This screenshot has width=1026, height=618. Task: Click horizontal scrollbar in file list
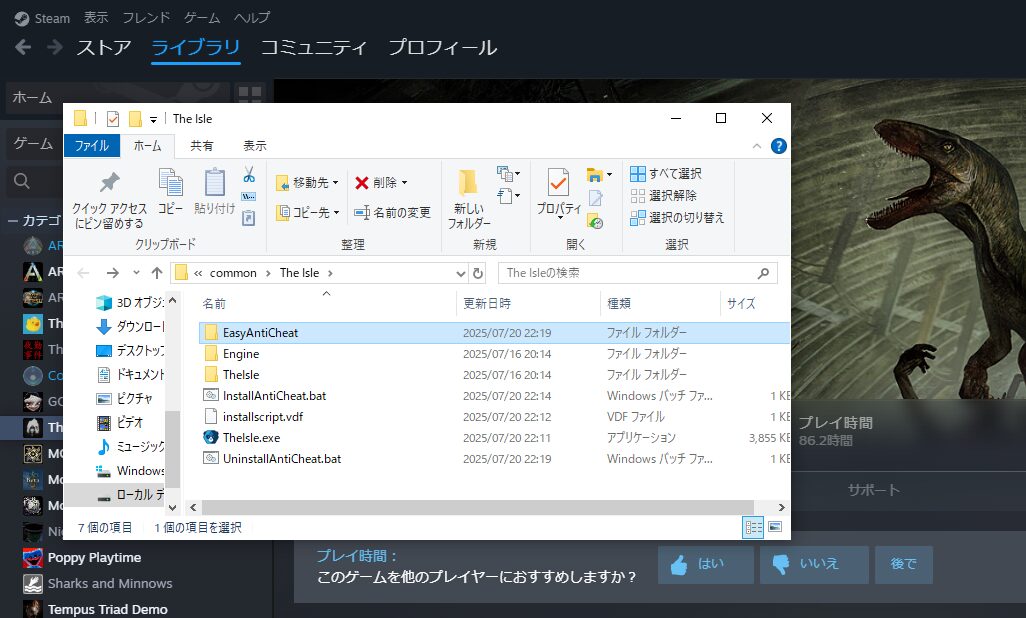coord(478,507)
